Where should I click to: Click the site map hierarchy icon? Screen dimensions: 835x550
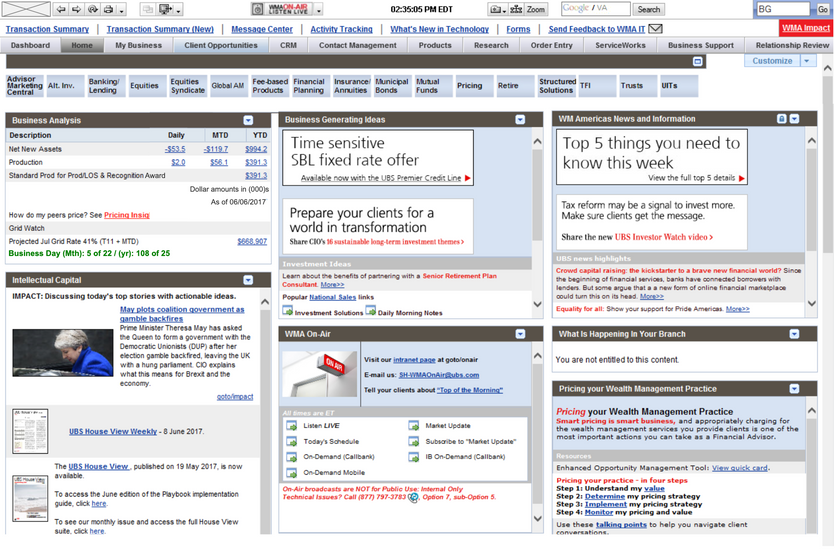pyautogui.click(x=516, y=9)
